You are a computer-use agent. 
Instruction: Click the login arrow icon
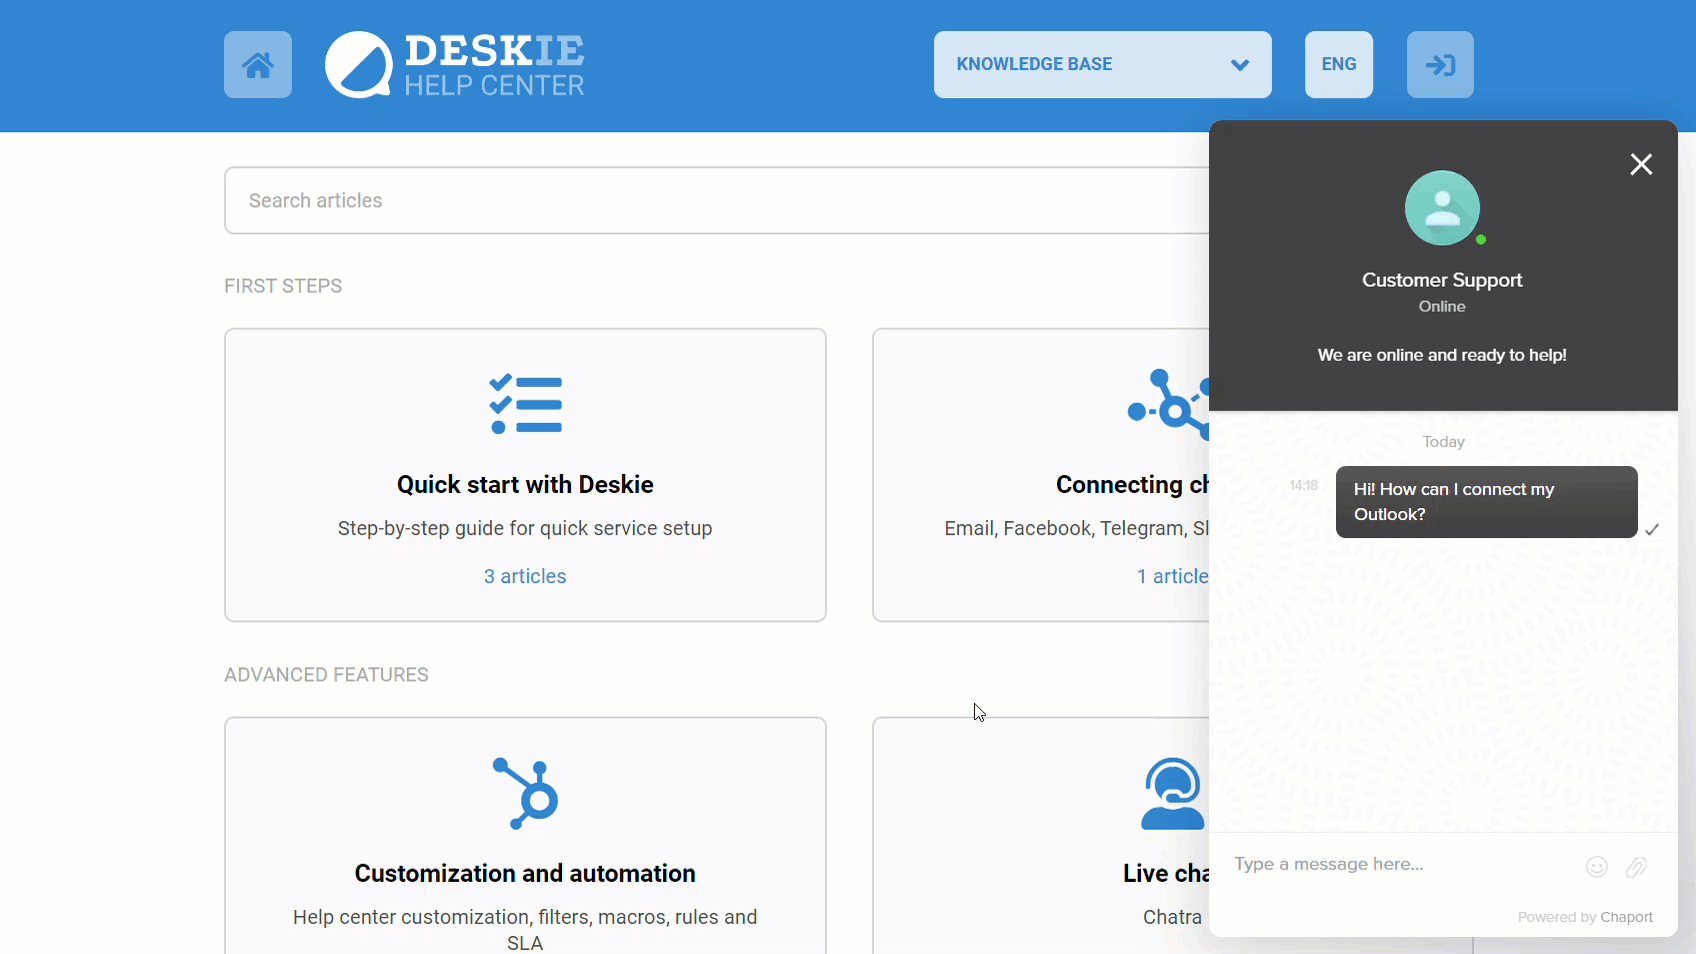(1439, 65)
